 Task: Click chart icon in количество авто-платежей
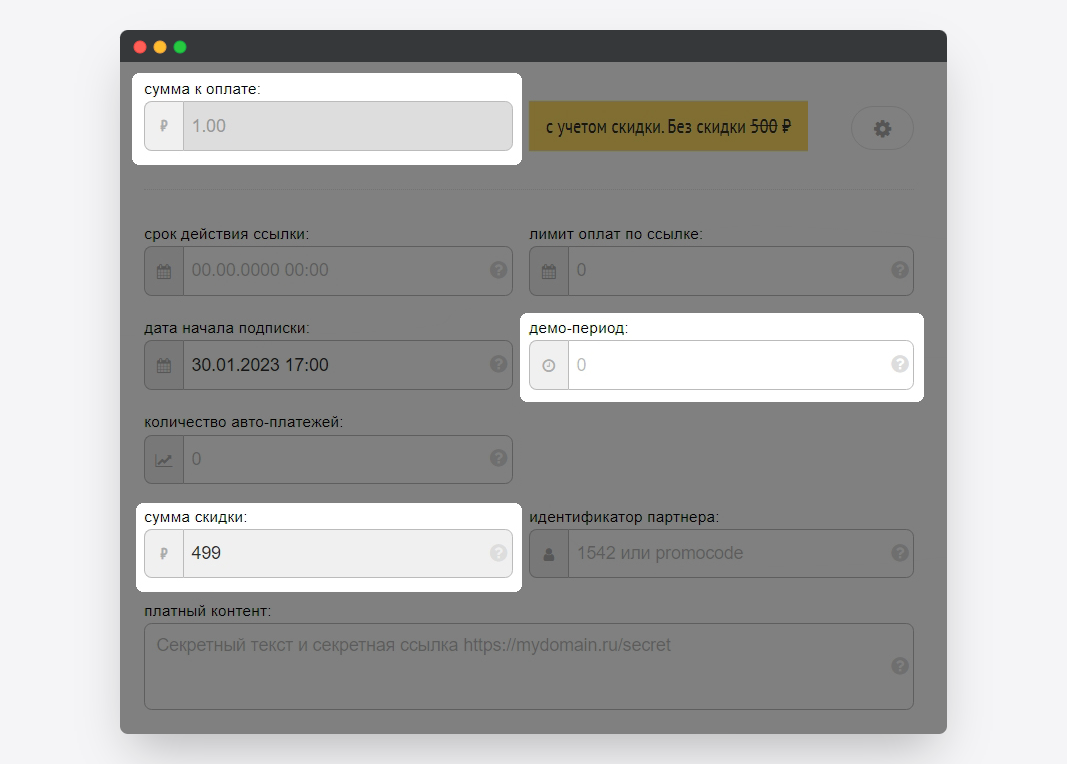click(164, 459)
